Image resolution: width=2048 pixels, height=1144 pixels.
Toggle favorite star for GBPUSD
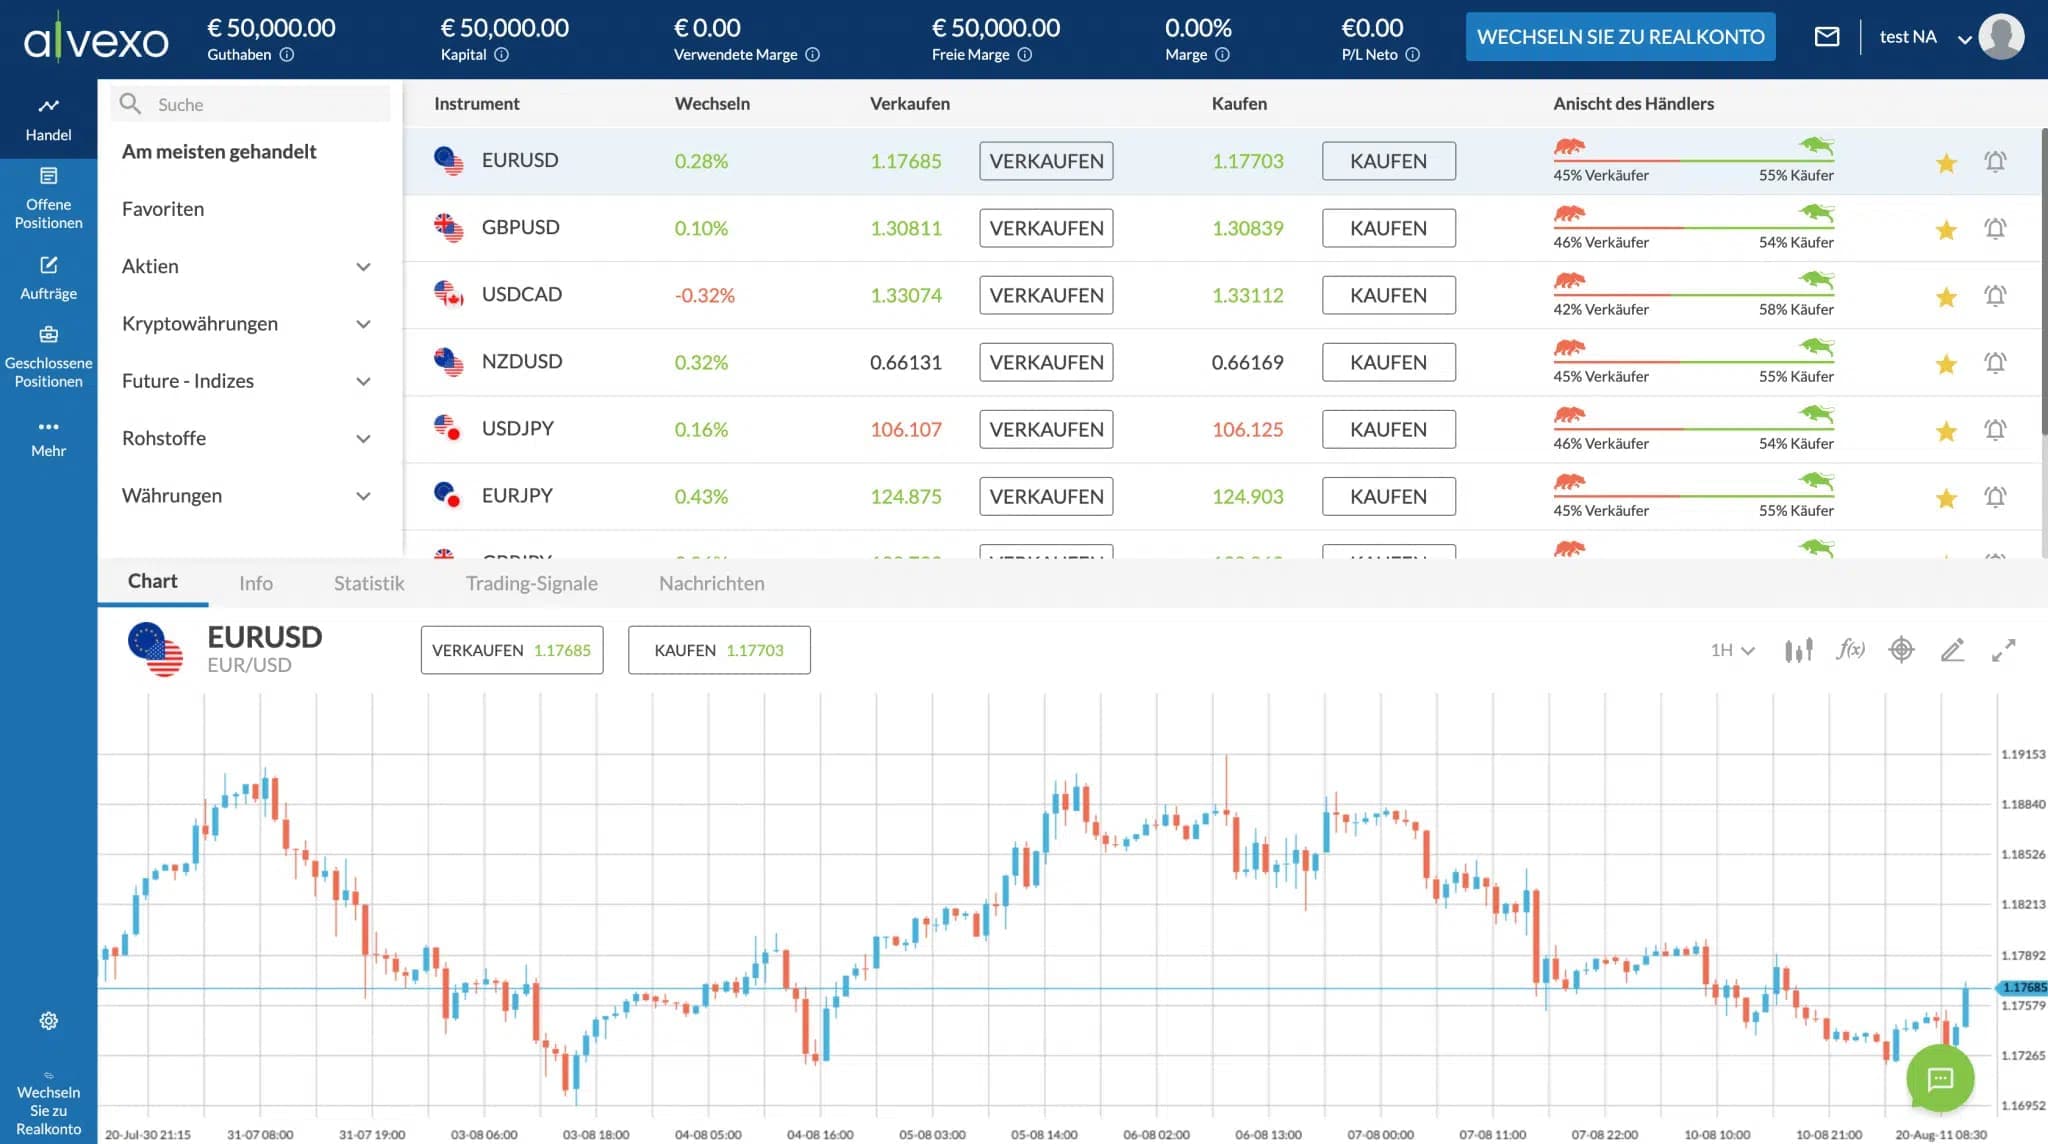click(x=1946, y=229)
